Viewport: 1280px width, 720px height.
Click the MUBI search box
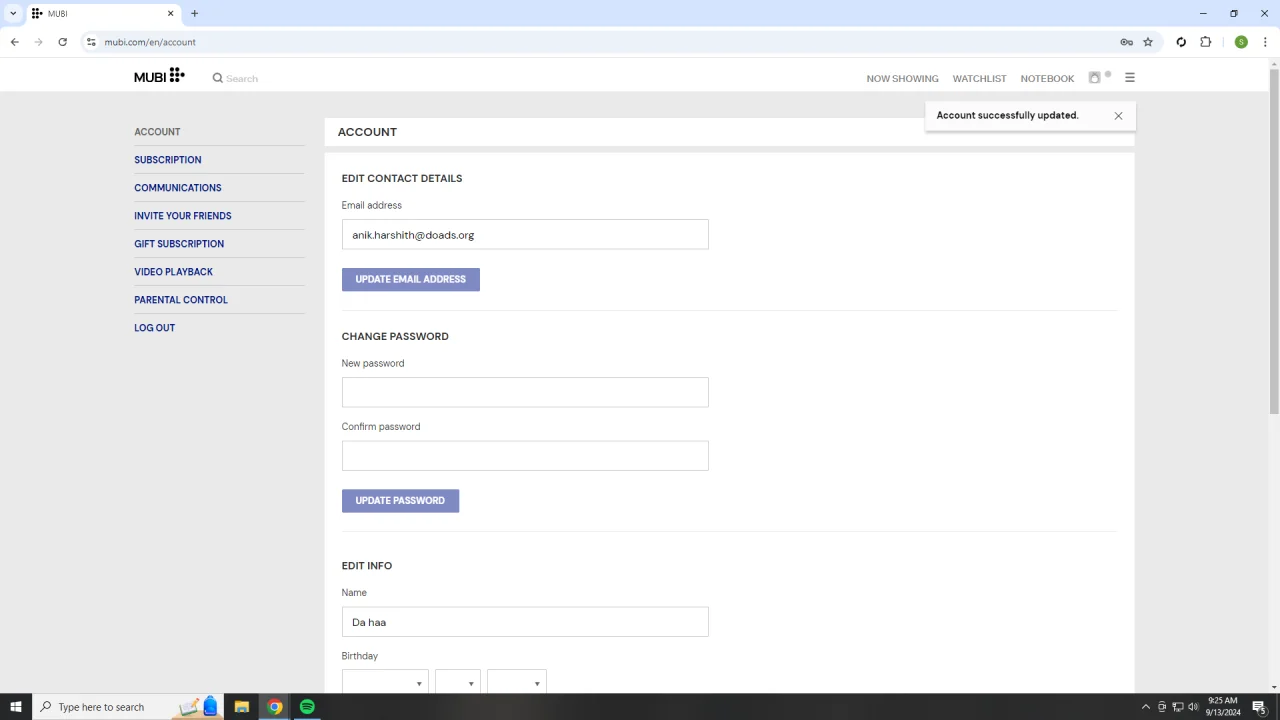click(x=242, y=78)
